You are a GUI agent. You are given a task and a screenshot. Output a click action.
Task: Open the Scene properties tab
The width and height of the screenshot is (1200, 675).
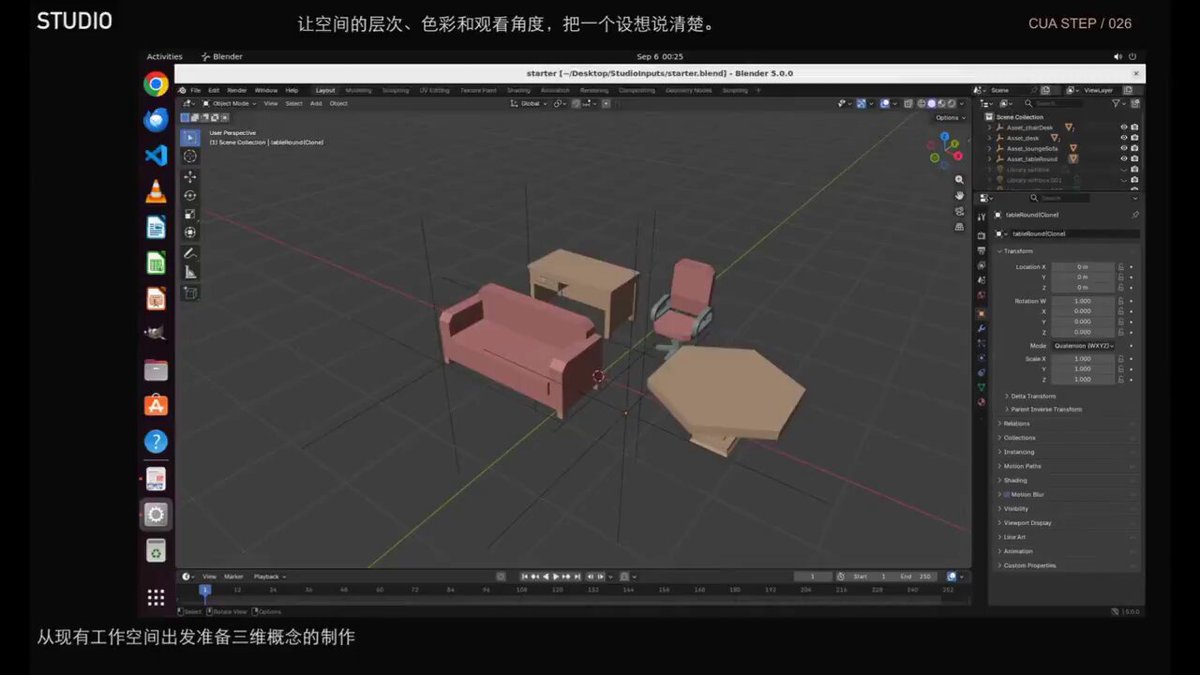pyautogui.click(x=981, y=280)
